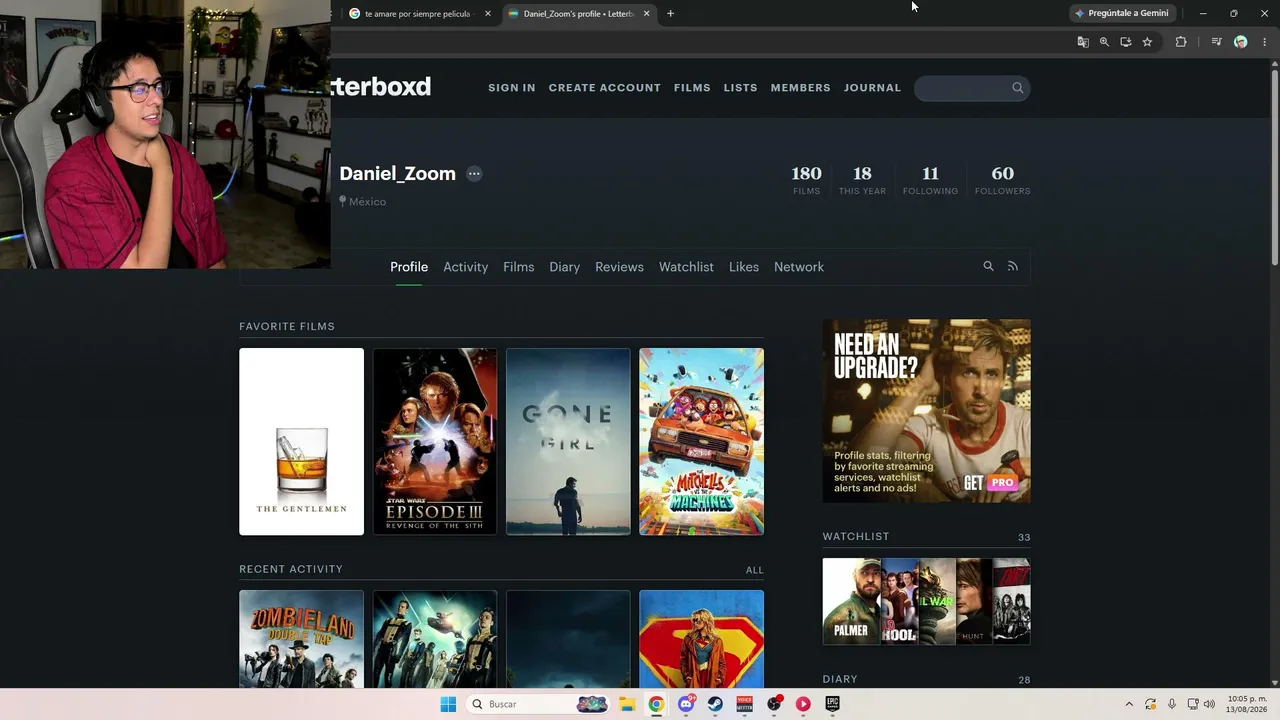Click the Windows taskbar 'Buscar' search box

tap(538, 704)
